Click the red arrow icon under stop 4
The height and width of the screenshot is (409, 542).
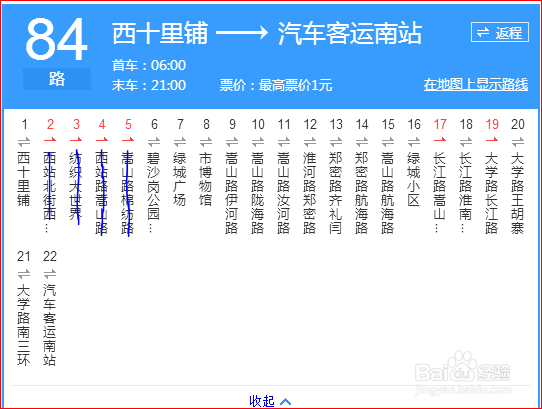coord(102,140)
